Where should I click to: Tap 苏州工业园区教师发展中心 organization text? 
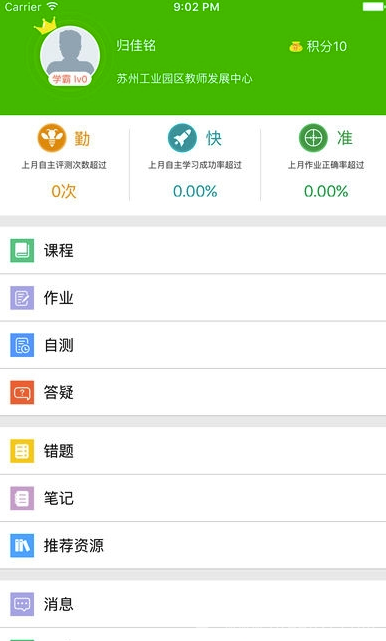point(184,78)
